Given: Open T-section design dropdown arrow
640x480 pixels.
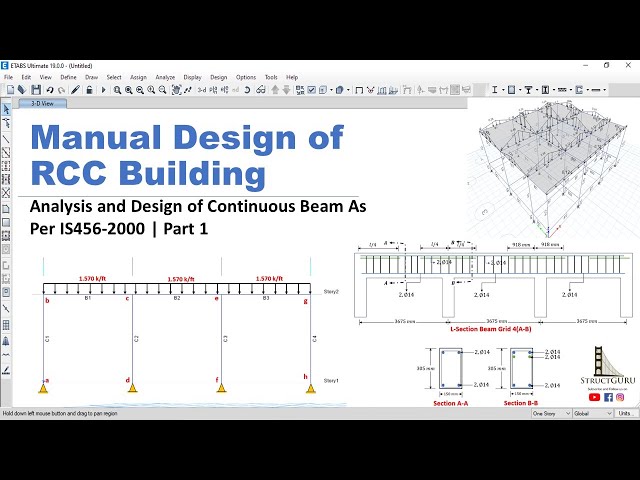Looking at the screenshot, I should tap(537, 90).
